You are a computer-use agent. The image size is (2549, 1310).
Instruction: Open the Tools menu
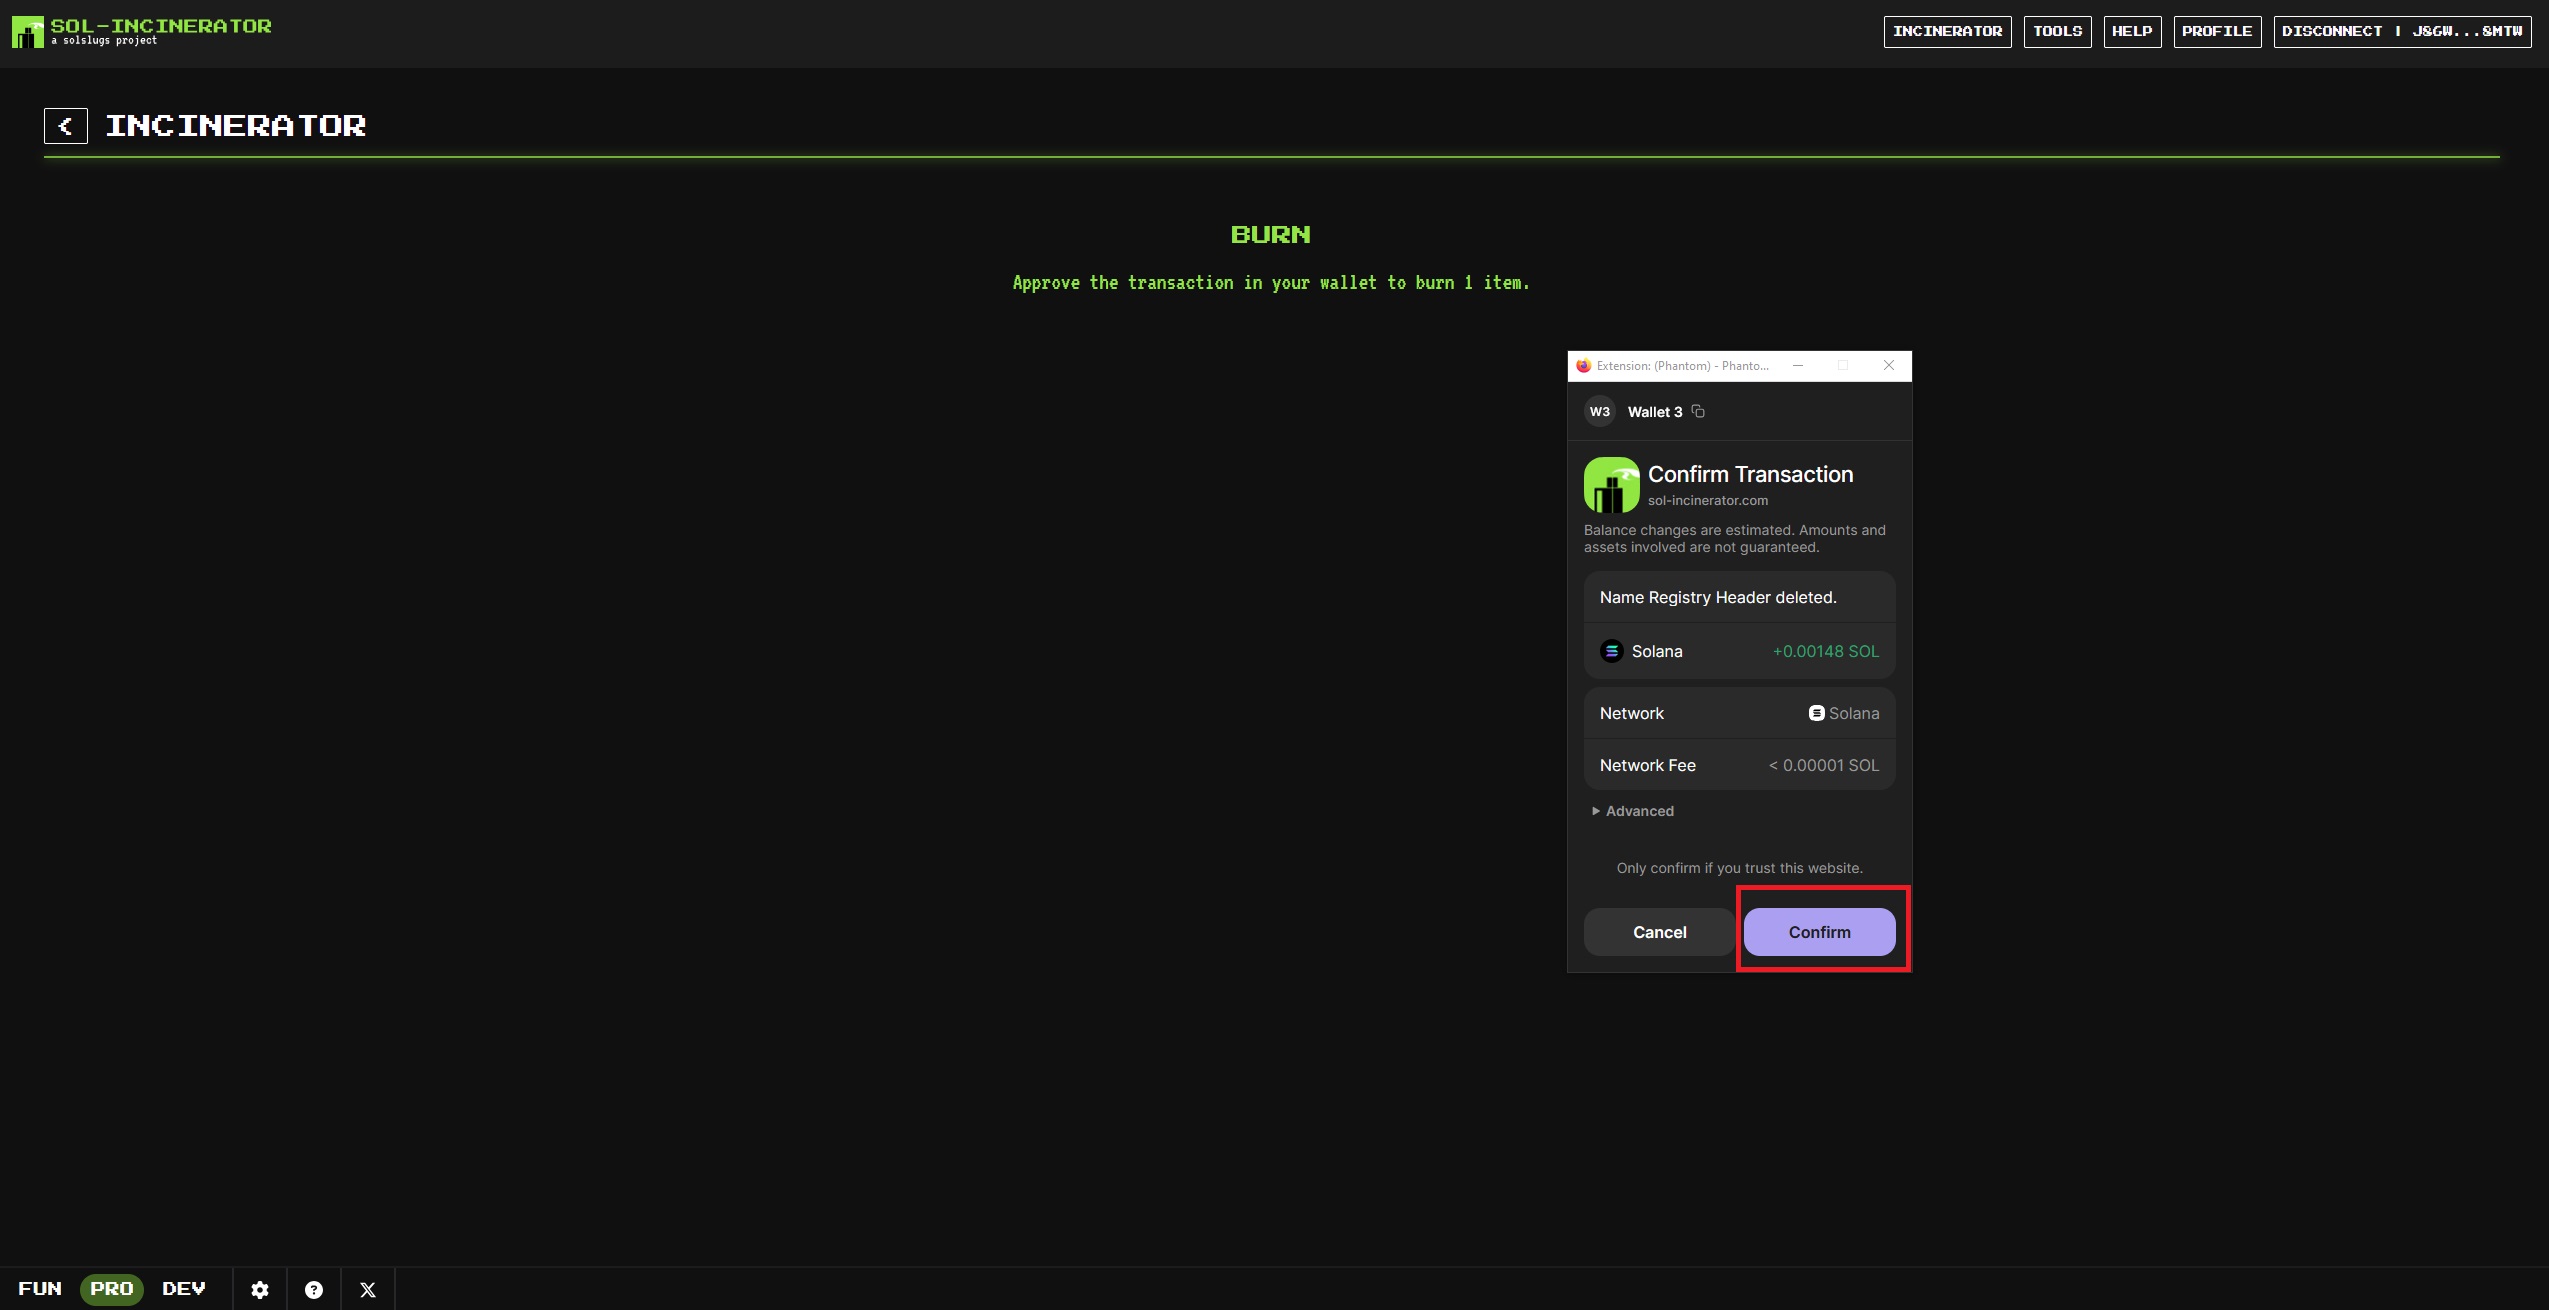[x=2057, y=31]
